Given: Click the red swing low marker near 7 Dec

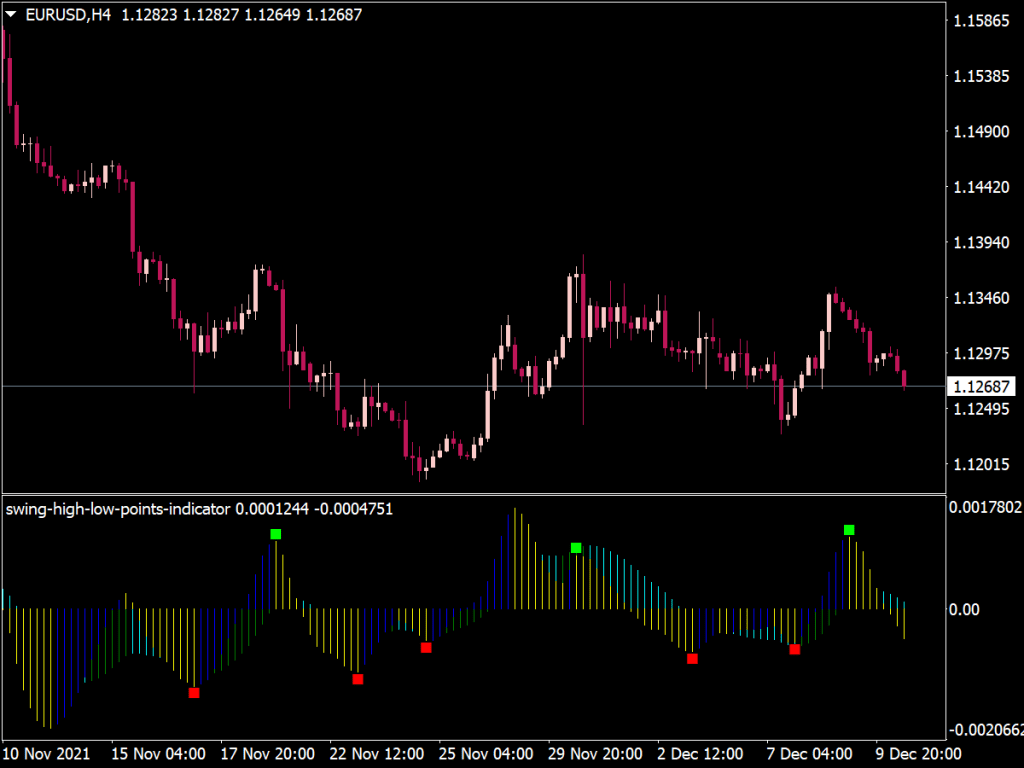Looking at the screenshot, I should point(795,648).
